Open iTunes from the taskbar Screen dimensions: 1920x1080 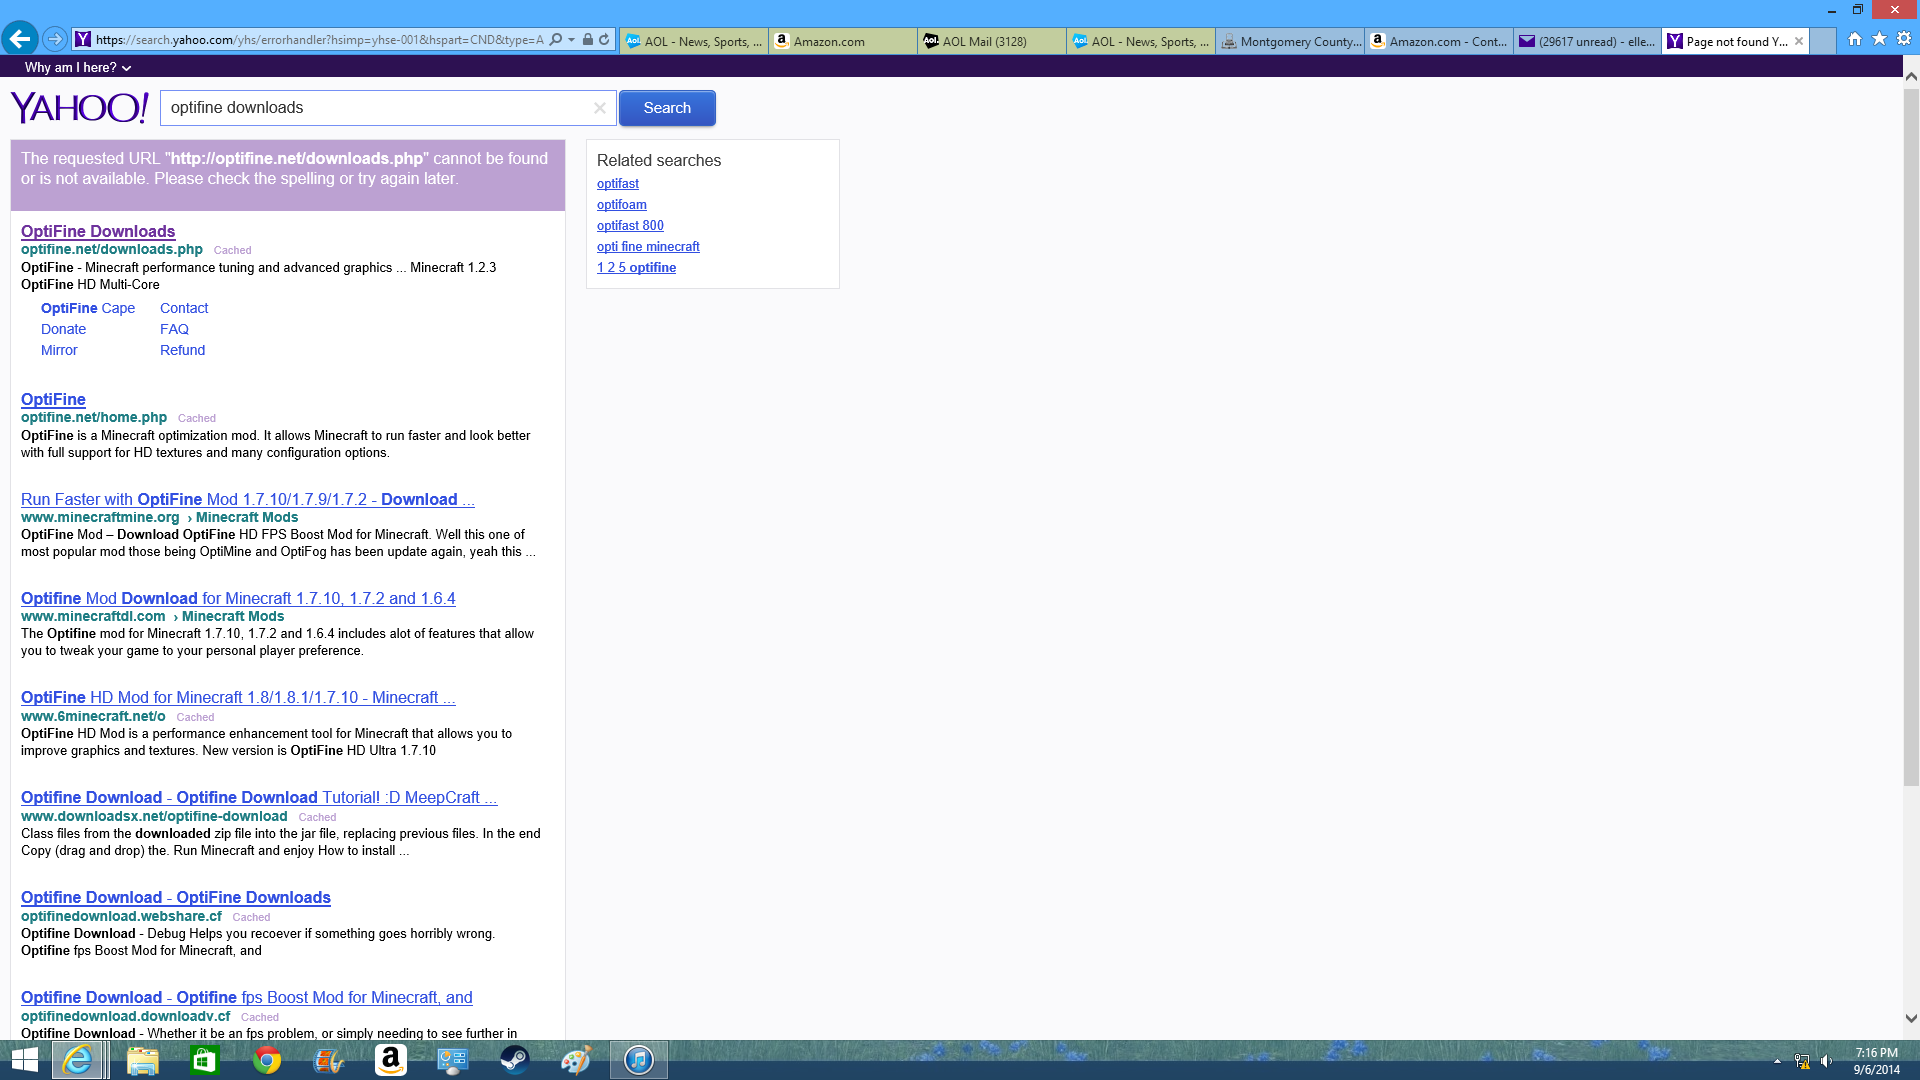[x=639, y=1060]
